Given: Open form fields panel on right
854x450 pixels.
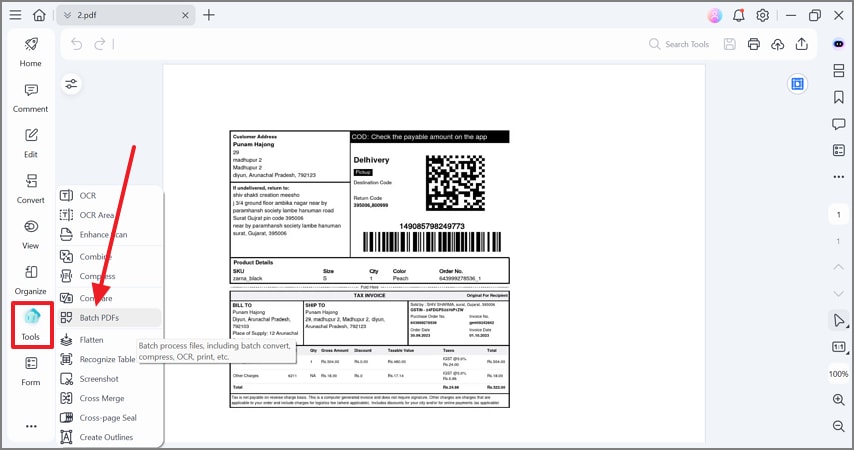Looking at the screenshot, I should point(839,150).
